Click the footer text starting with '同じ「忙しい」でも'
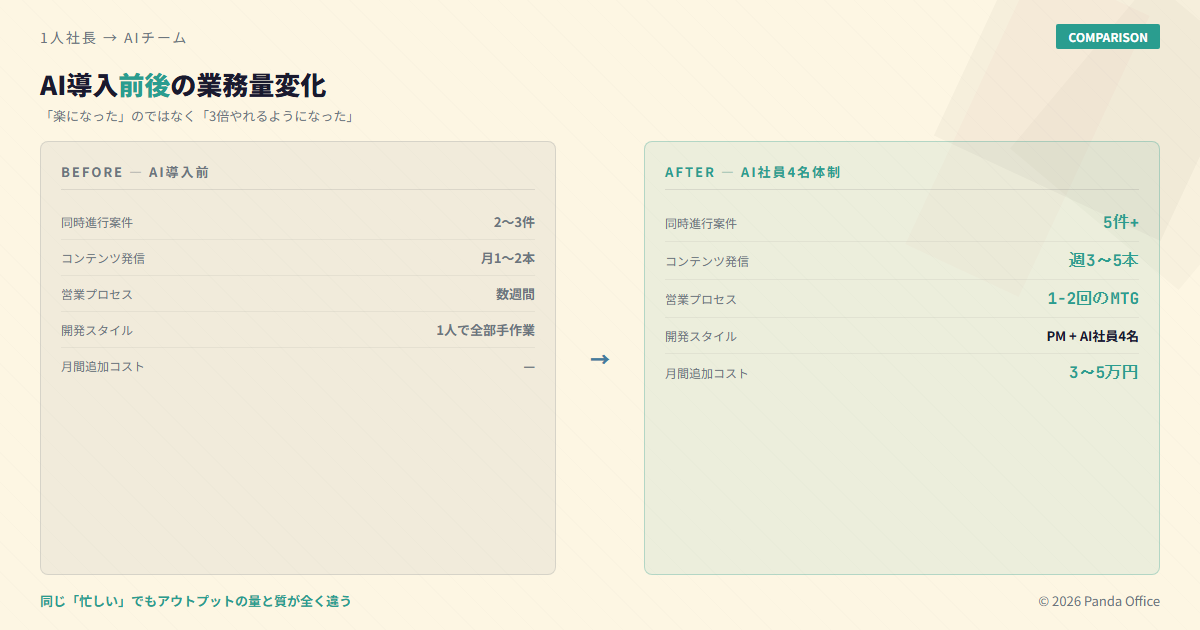Screen dimensions: 1200x630 tap(196, 601)
